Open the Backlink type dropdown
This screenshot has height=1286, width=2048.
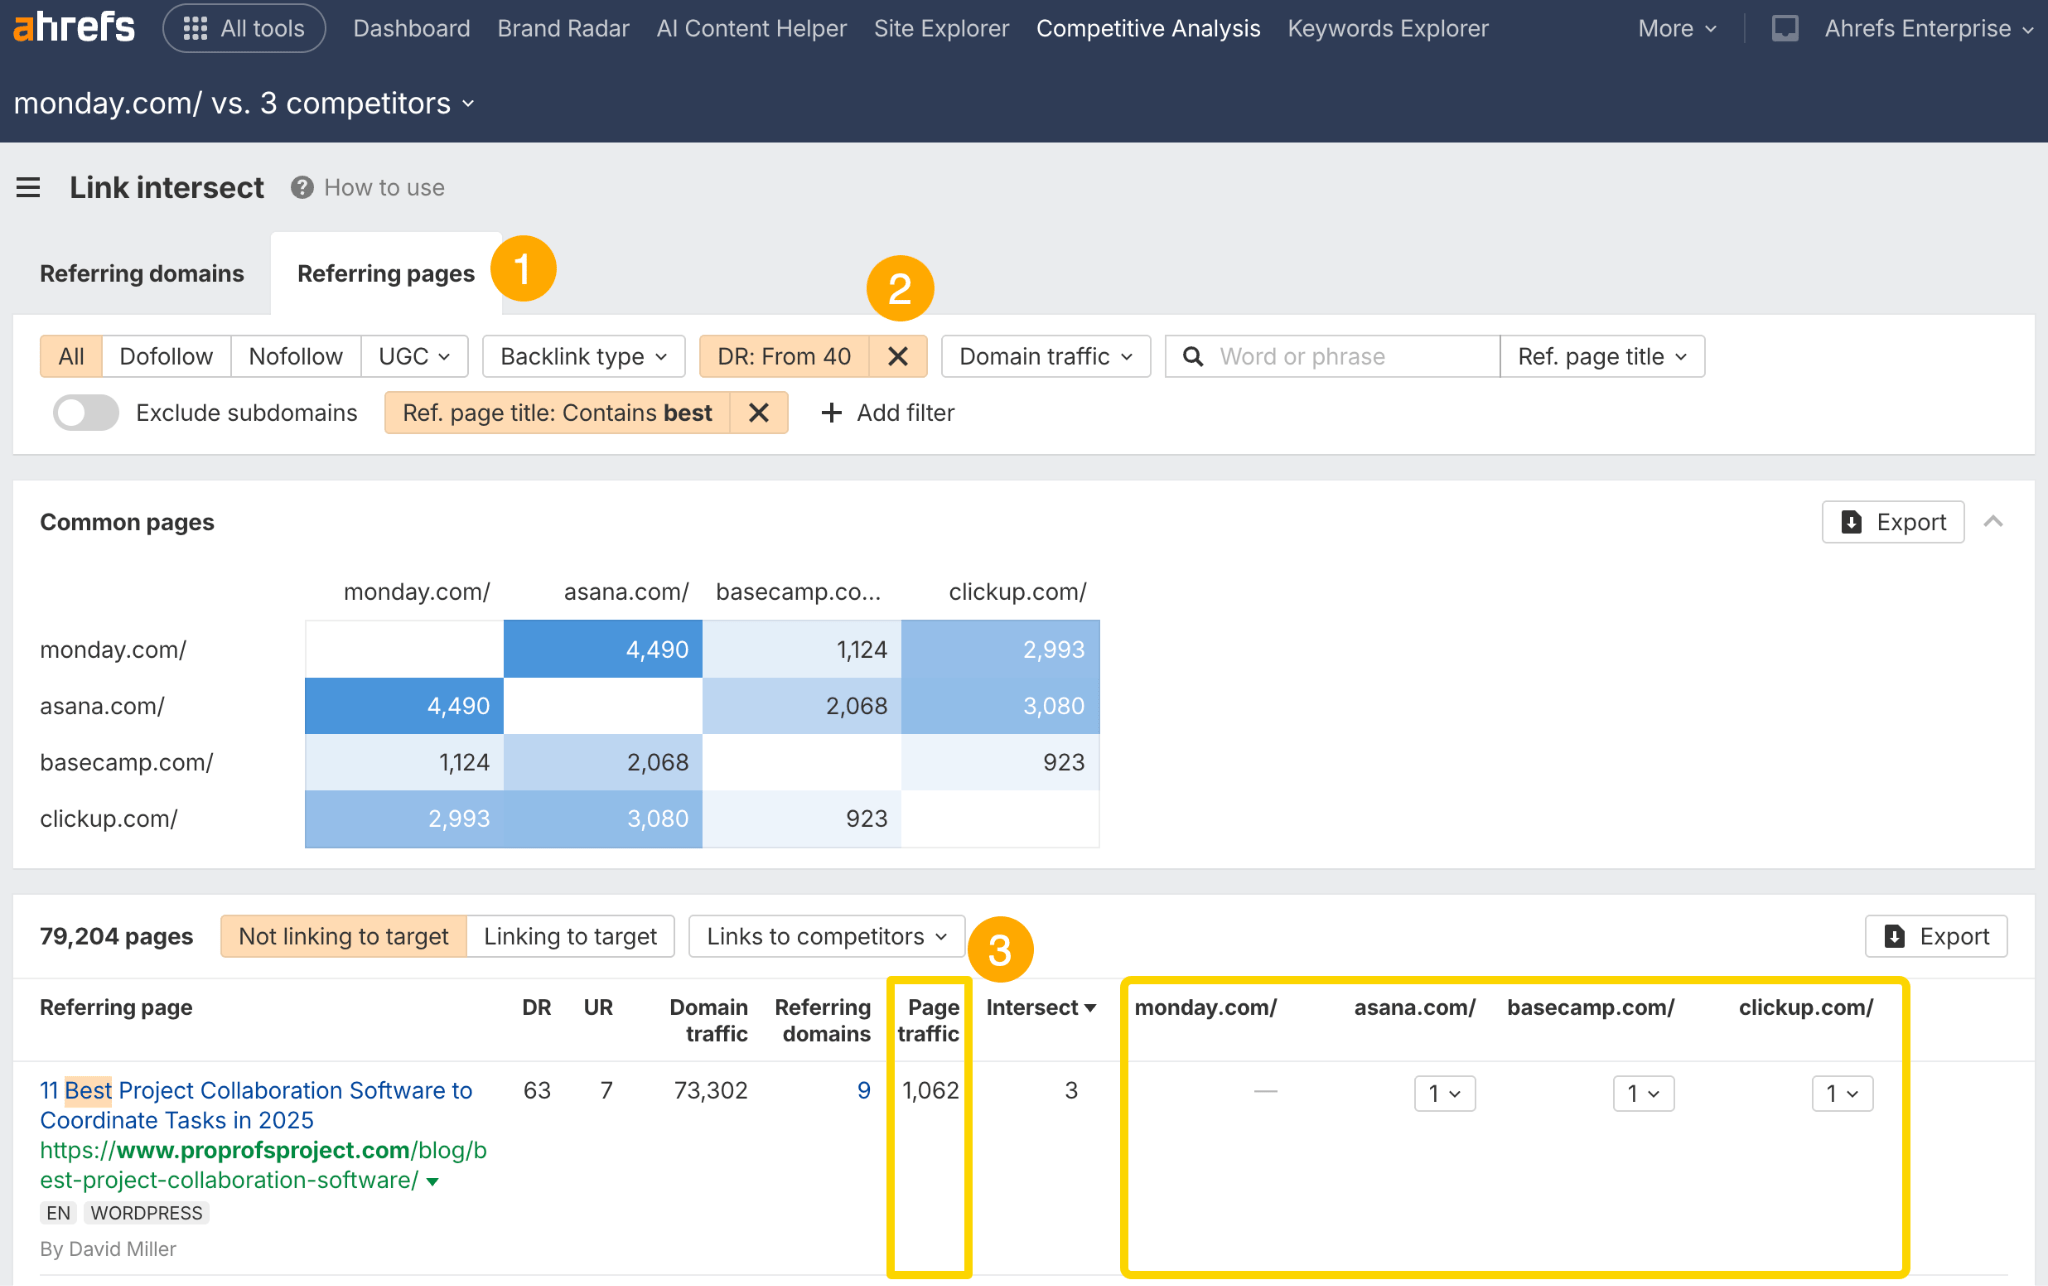[583, 356]
